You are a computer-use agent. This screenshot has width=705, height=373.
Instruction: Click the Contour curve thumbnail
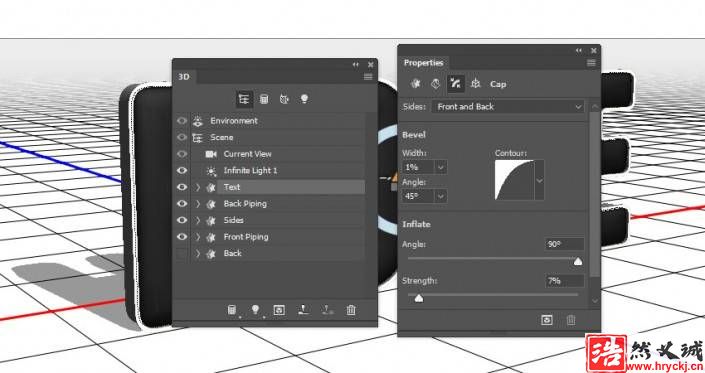pyautogui.click(x=514, y=180)
